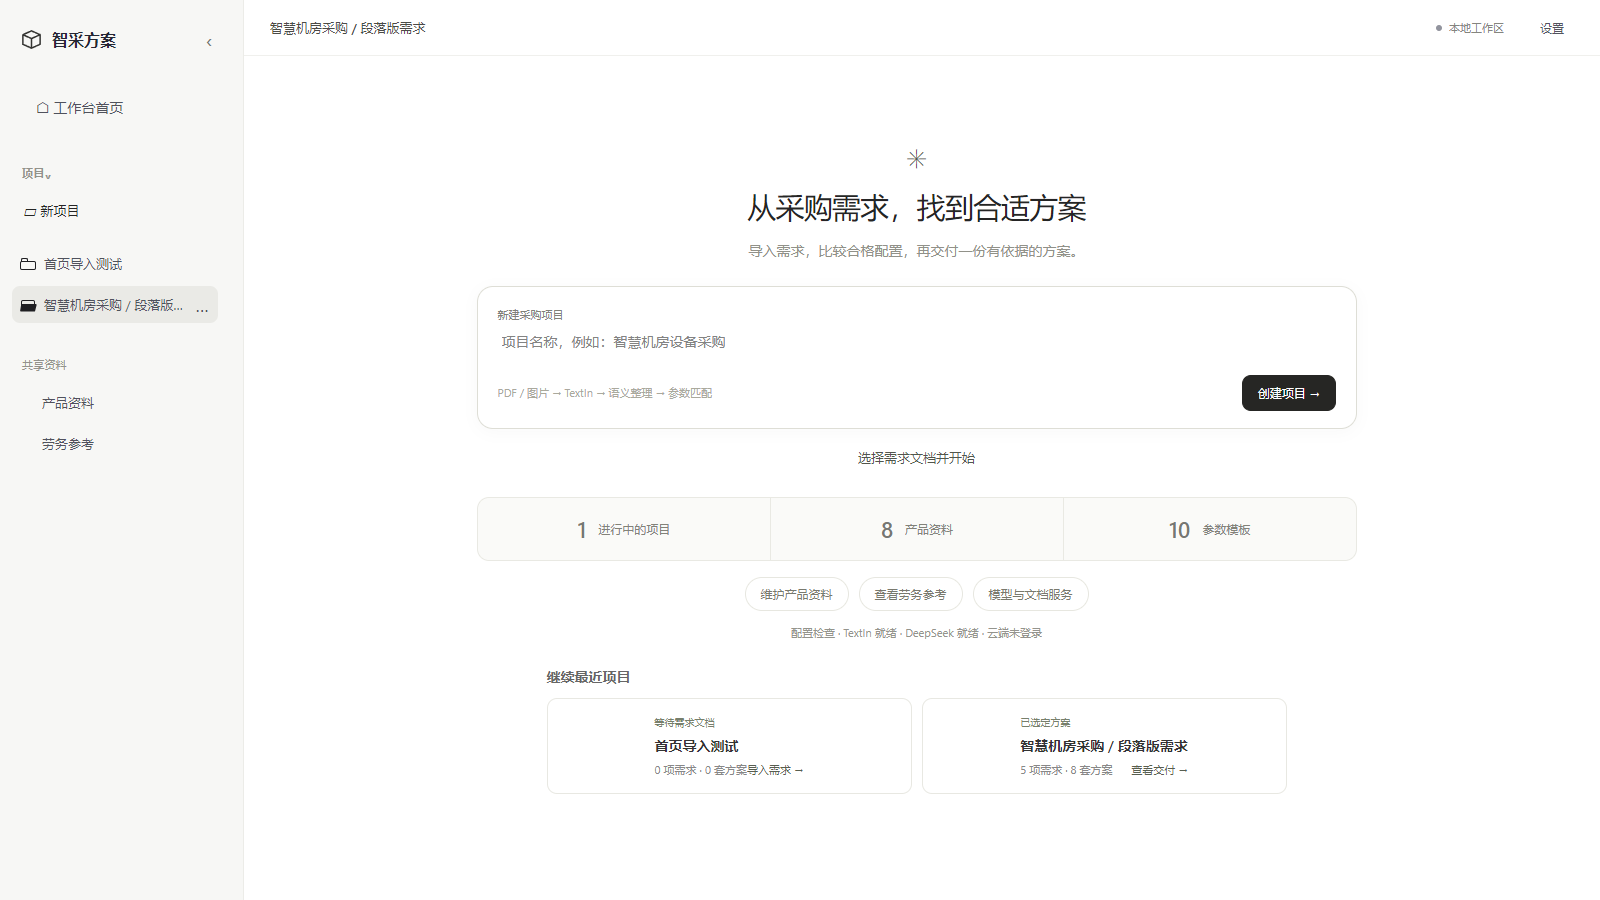Screen dimensions: 1600x900
Task: Click the 继续最近项目 heading
Action: coord(588,677)
